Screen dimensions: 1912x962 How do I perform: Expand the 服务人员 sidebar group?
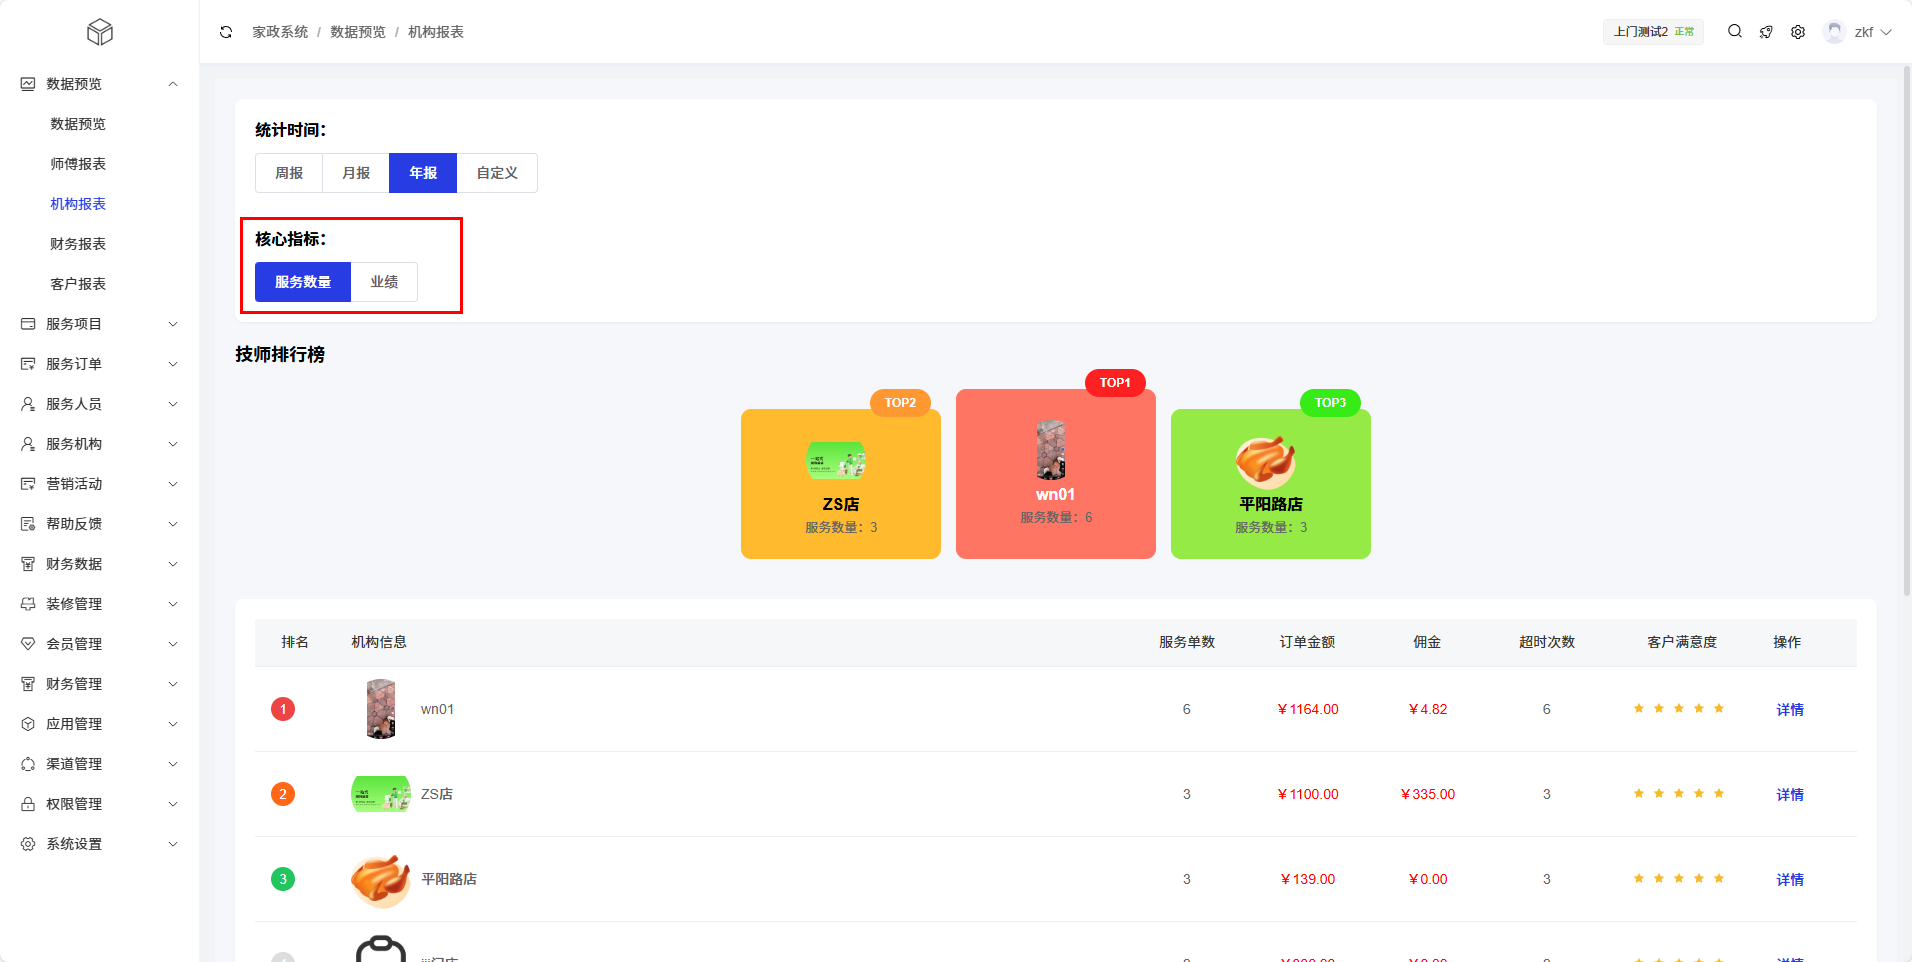pos(173,404)
